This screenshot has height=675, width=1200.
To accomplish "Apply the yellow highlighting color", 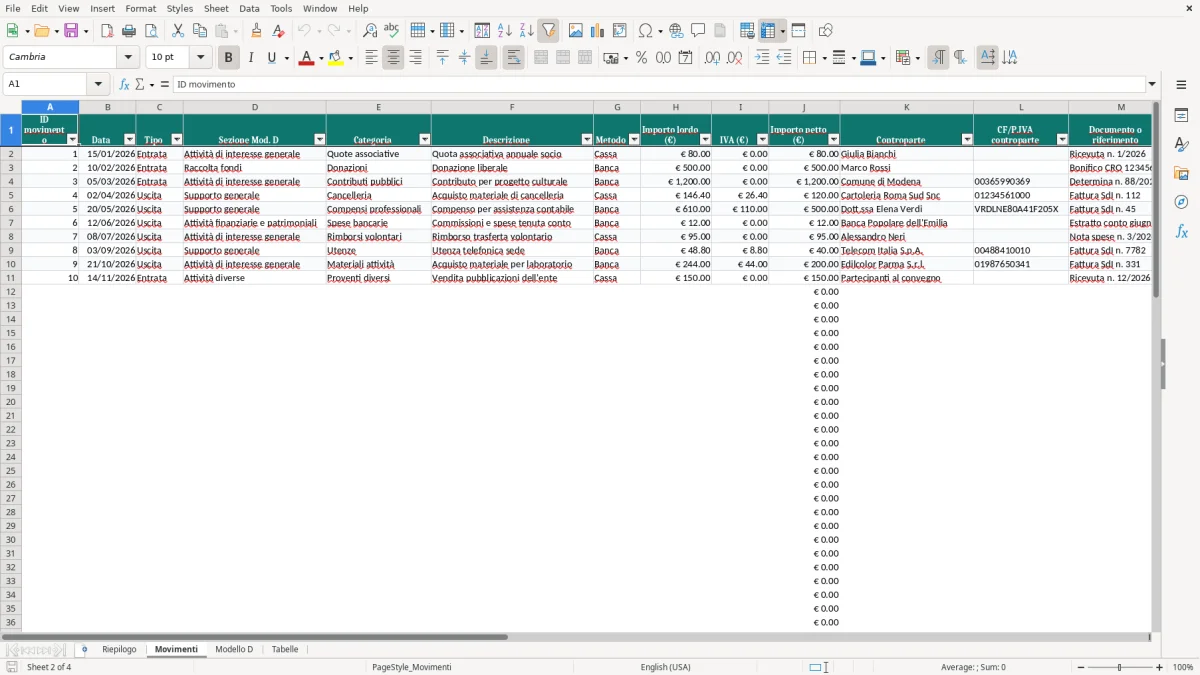I will point(335,58).
